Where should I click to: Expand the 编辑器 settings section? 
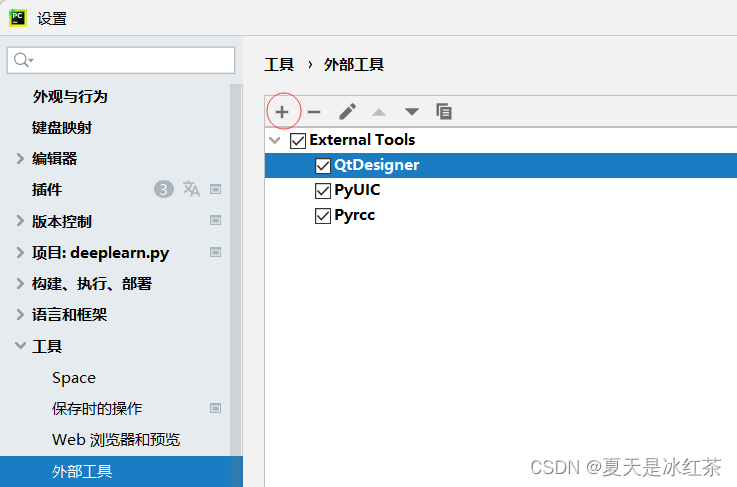[20, 158]
